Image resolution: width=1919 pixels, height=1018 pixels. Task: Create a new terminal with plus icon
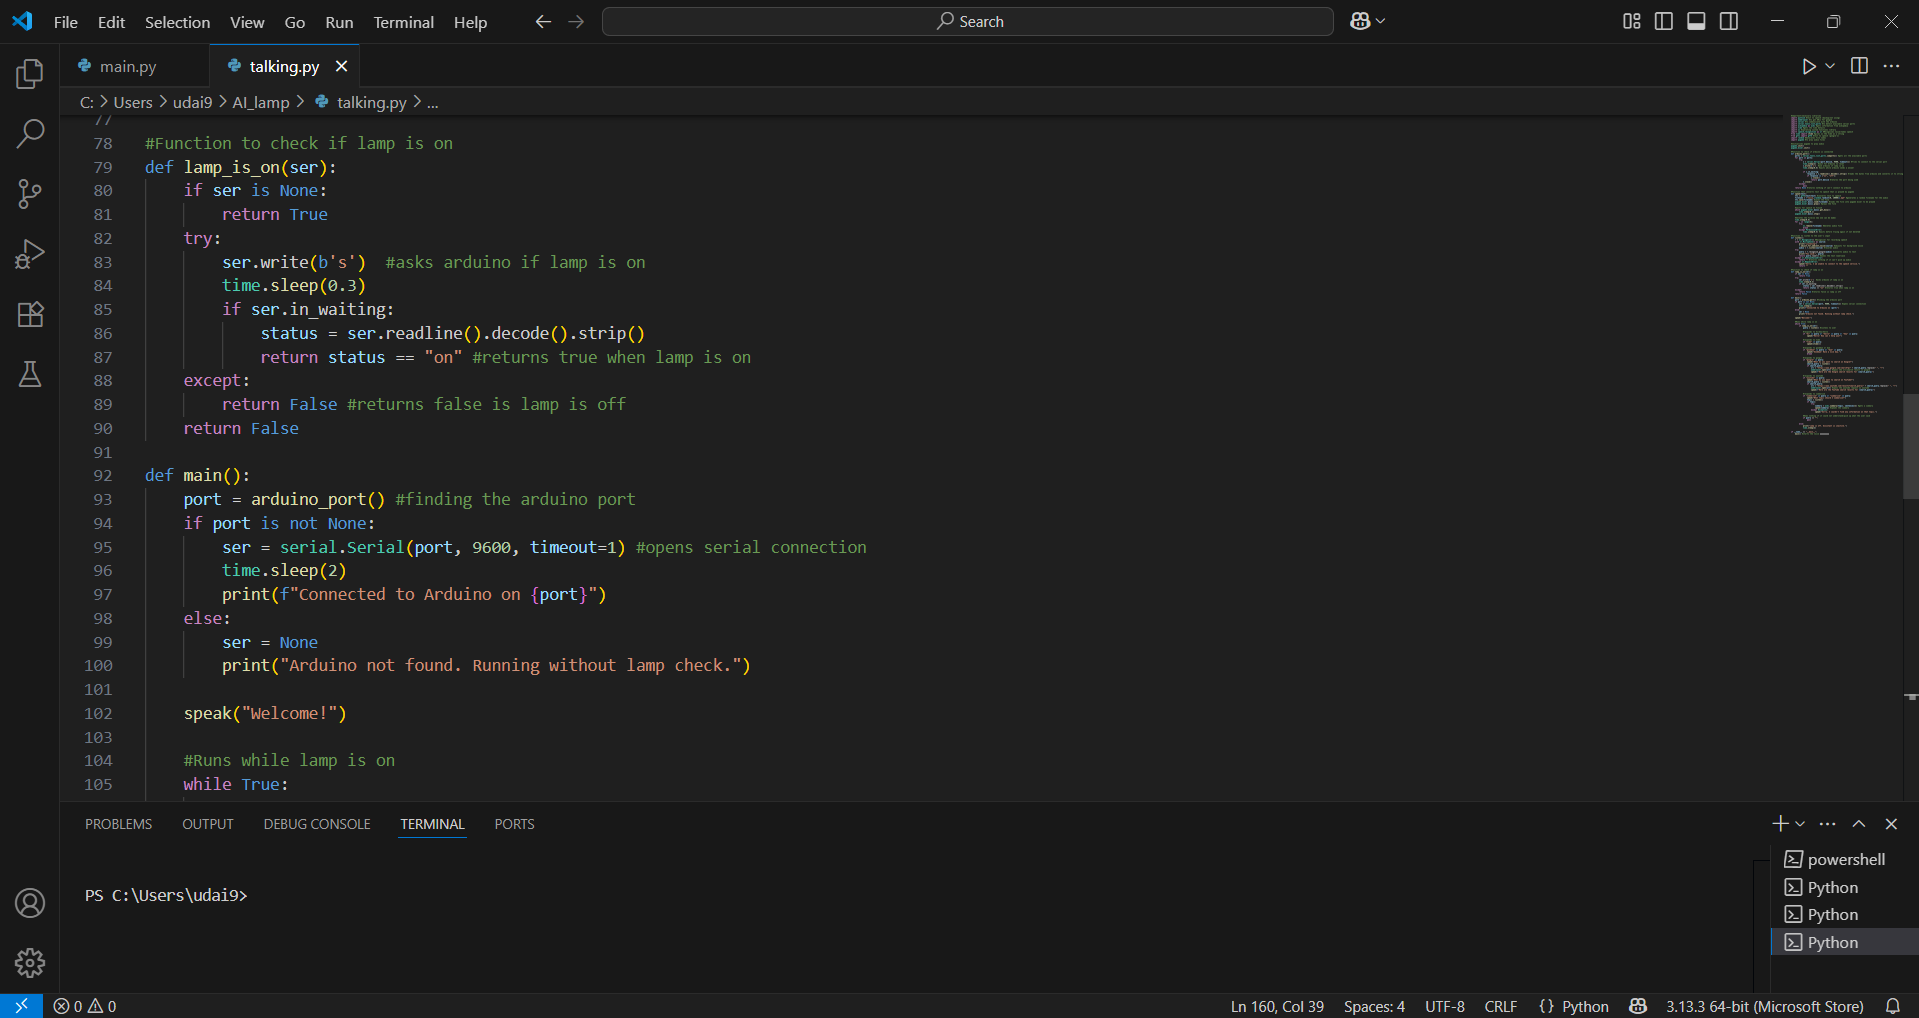click(x=1780, y=823)
